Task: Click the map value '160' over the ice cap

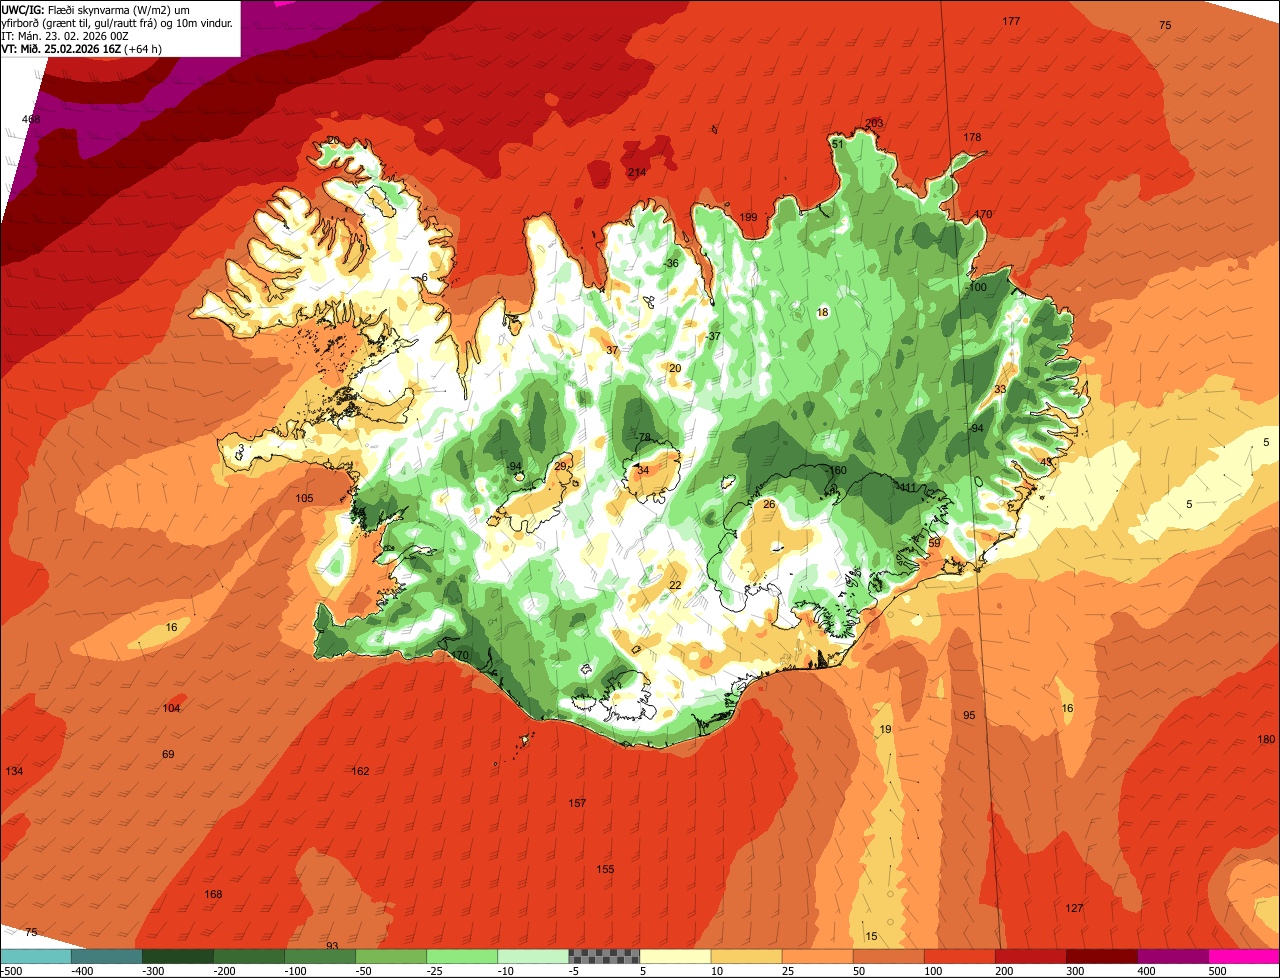Action: pyautogui.click(x=838, y=470)
